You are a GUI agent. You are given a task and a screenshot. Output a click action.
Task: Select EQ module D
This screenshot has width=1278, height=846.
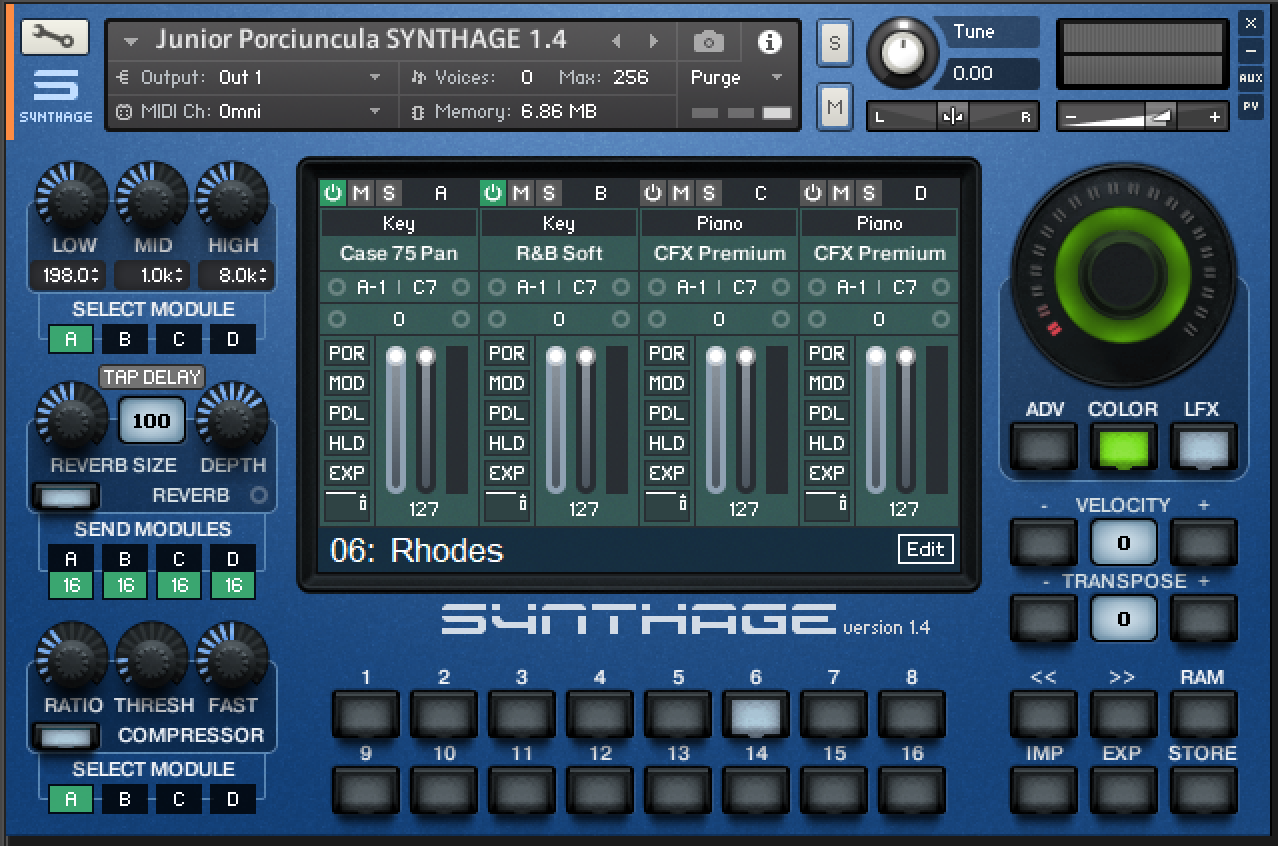point(233,339)
